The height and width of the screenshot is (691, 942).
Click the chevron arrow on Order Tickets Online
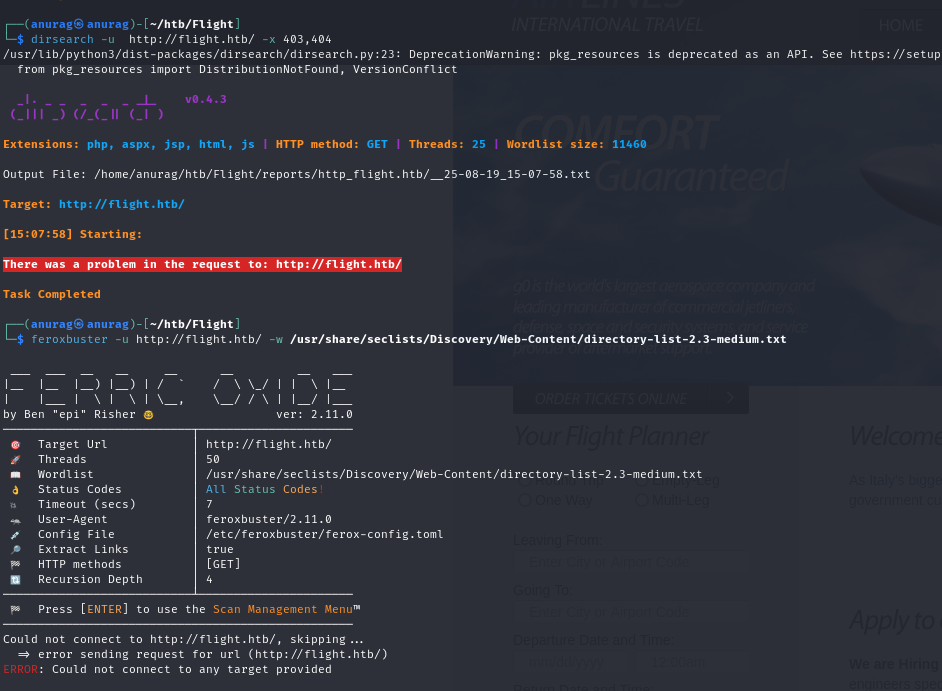[731, 398]
